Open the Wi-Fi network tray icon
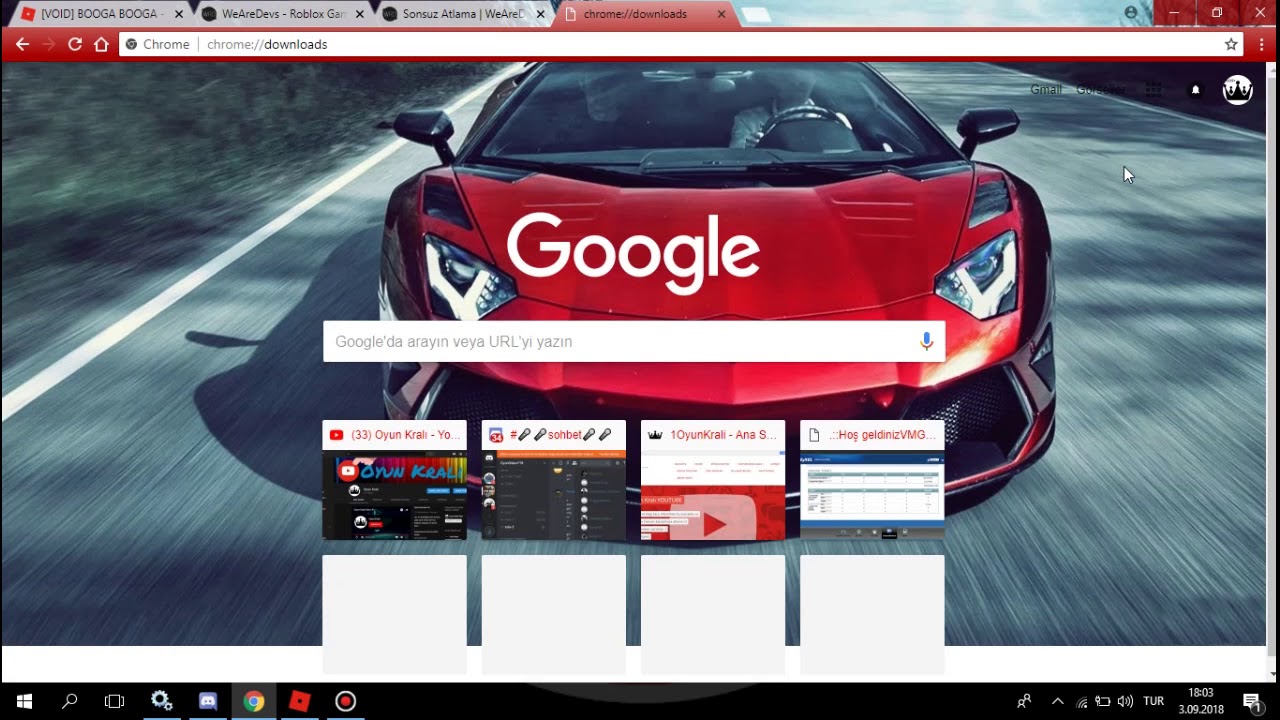This screenshot has width=1280, height=720. 1081,701
